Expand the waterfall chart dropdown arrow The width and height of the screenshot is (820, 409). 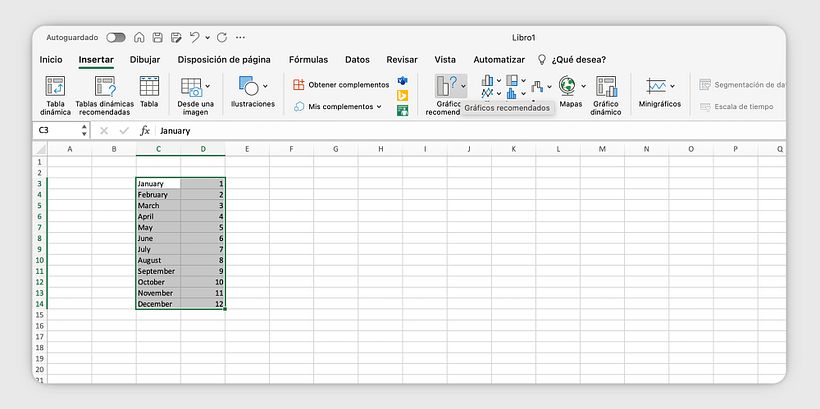point(549,86)
